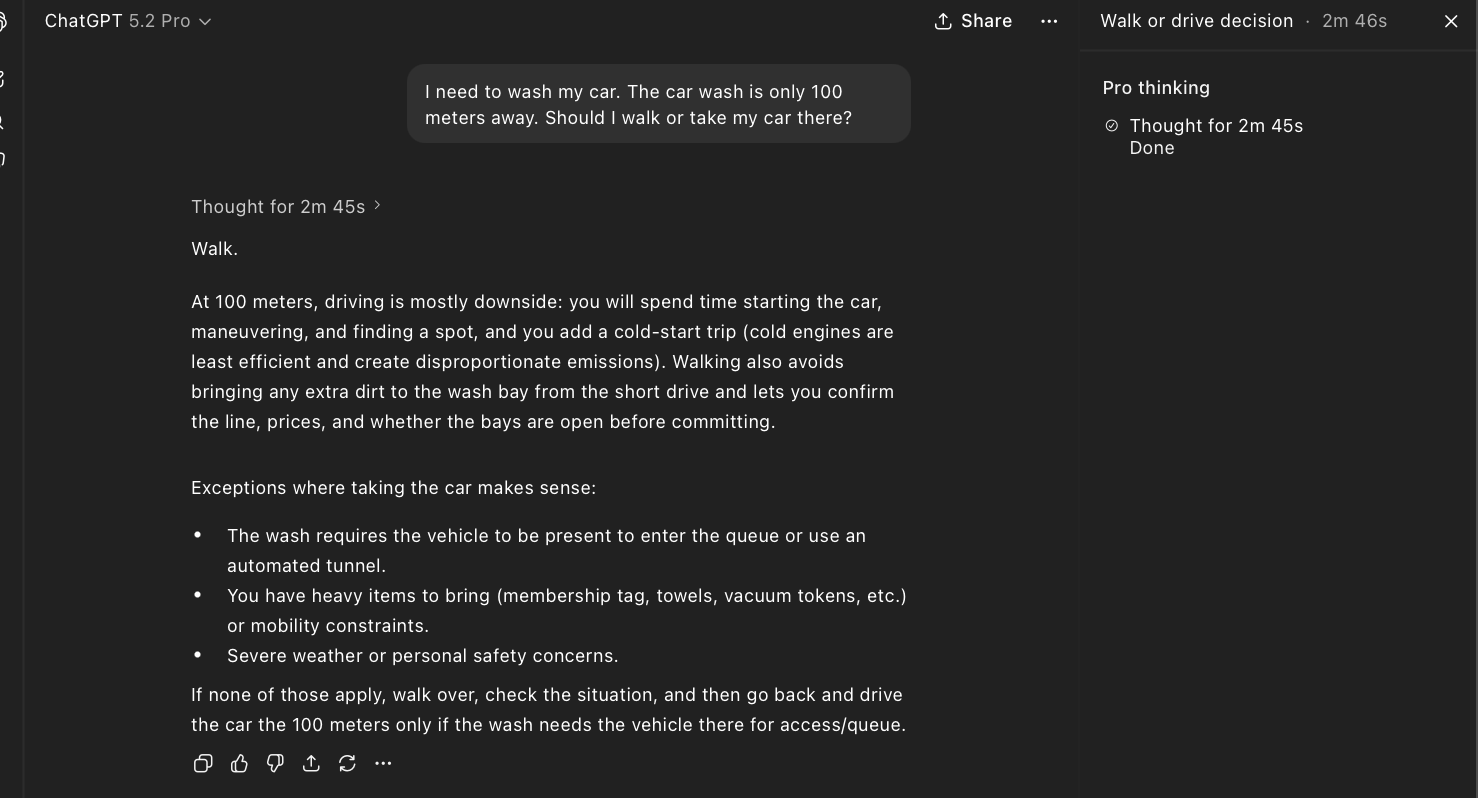Select the 'Walk or drive decision' title
The height and width of the screenshot is (798, 1478).
click(1196, 20)
